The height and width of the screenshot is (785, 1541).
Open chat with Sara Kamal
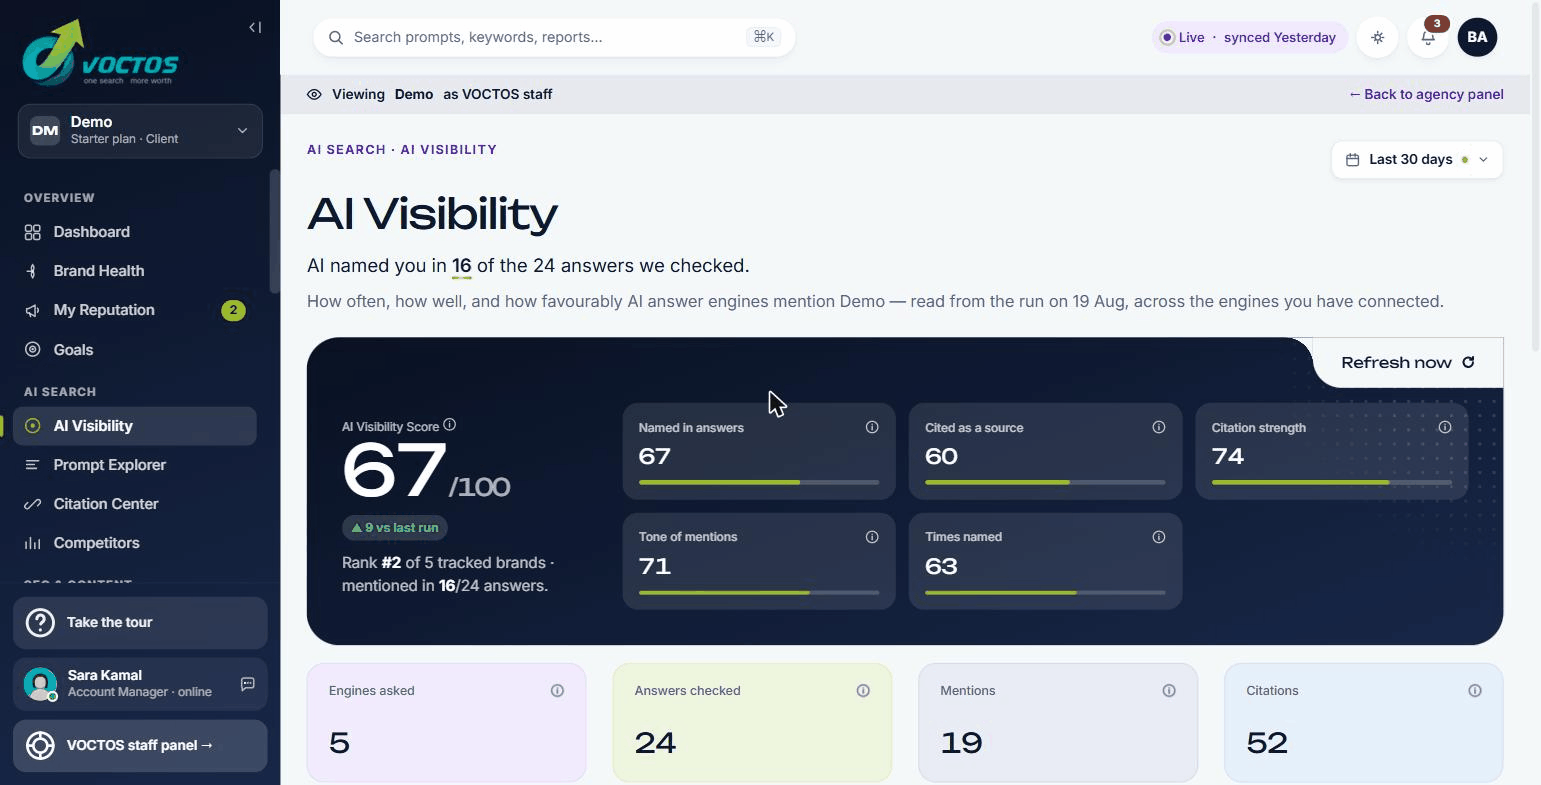click(248, 684)
